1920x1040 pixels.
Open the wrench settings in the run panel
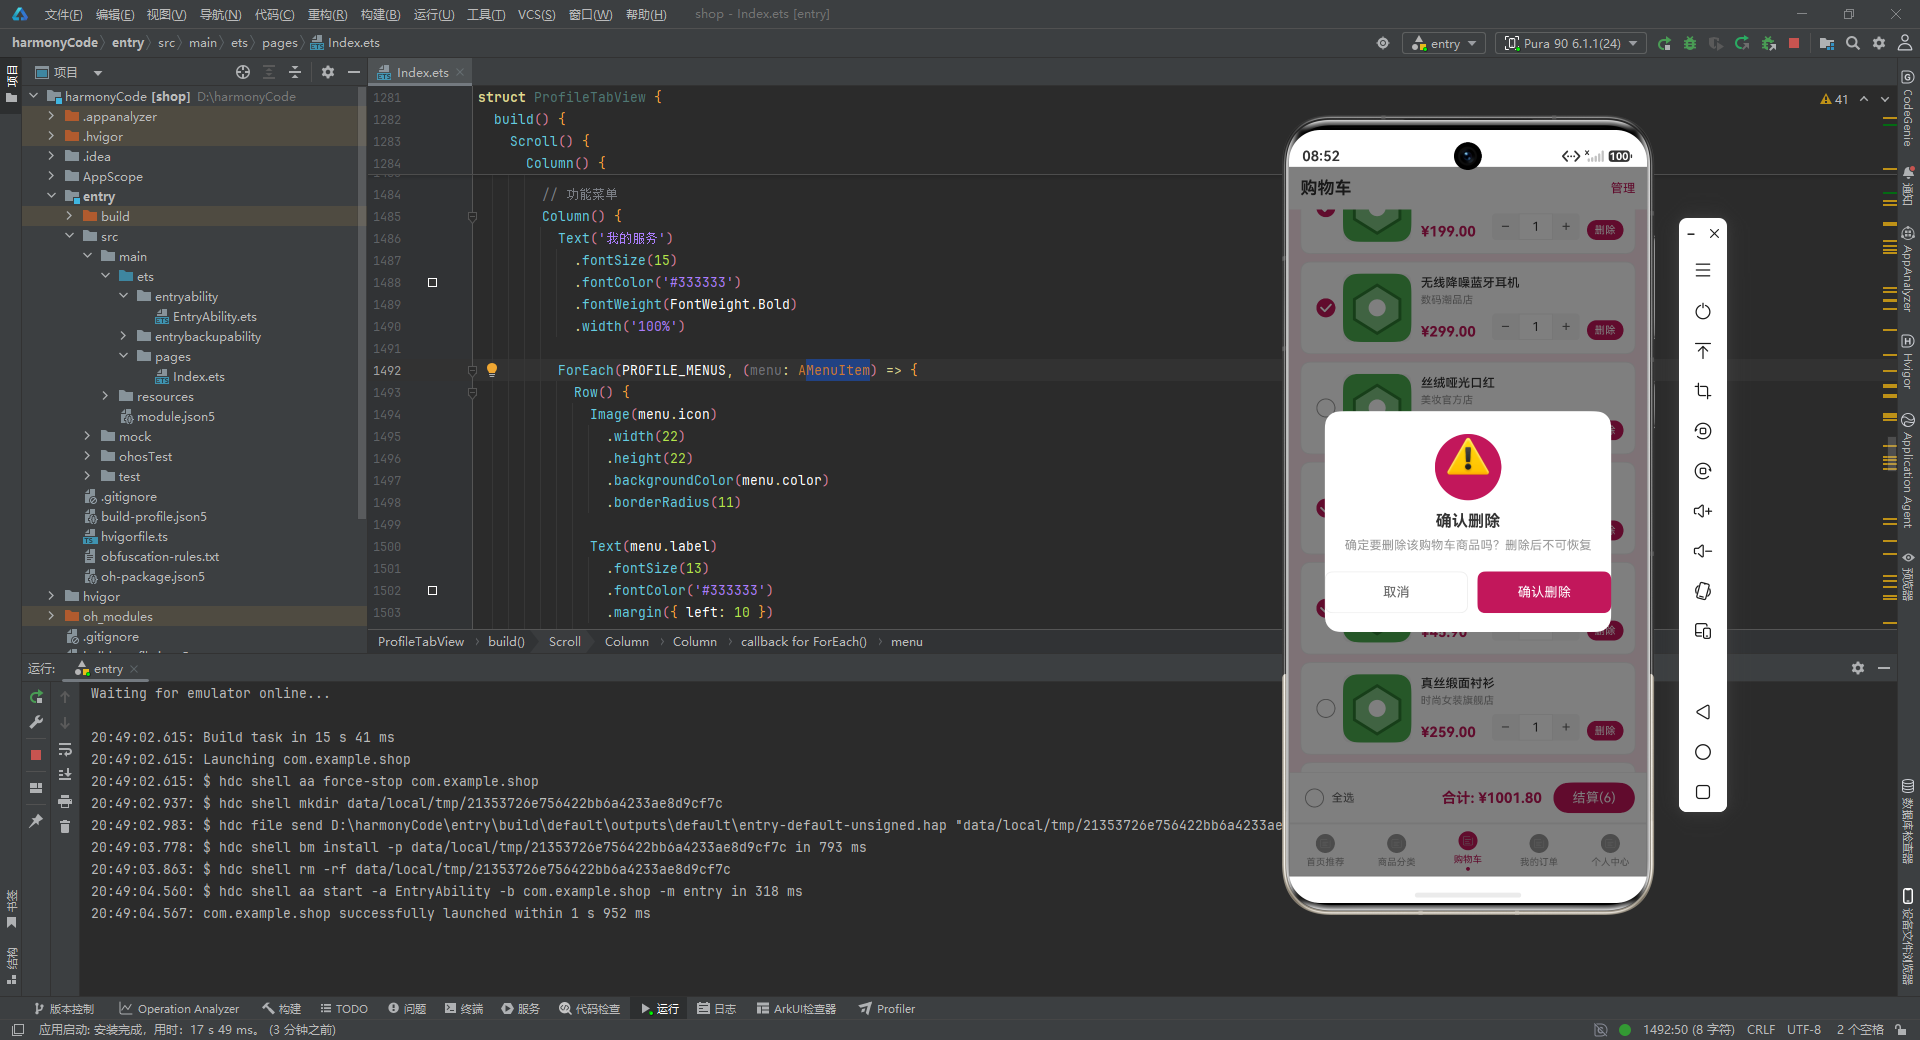[x=36, y=722]
